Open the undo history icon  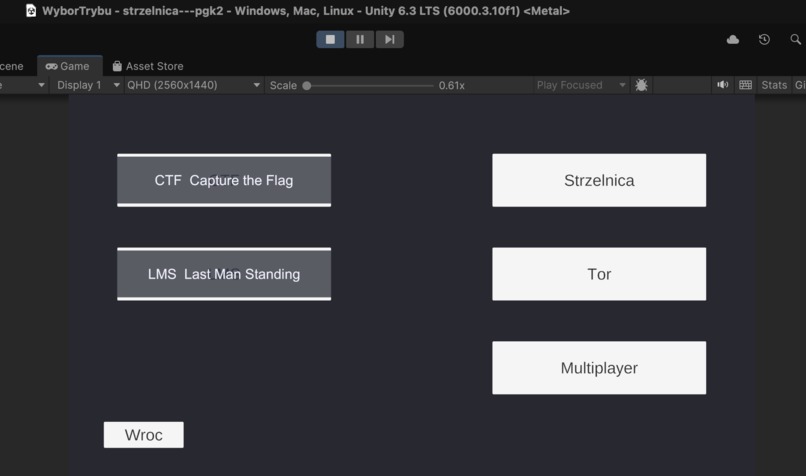coord(764,40)
